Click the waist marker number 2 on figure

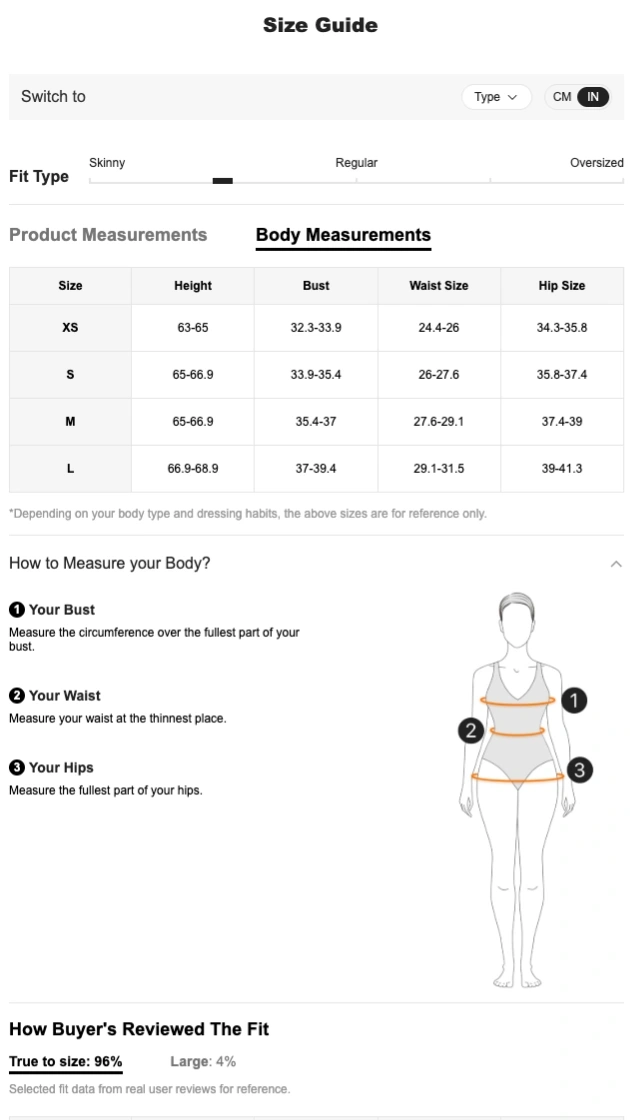tap(471, 731)
